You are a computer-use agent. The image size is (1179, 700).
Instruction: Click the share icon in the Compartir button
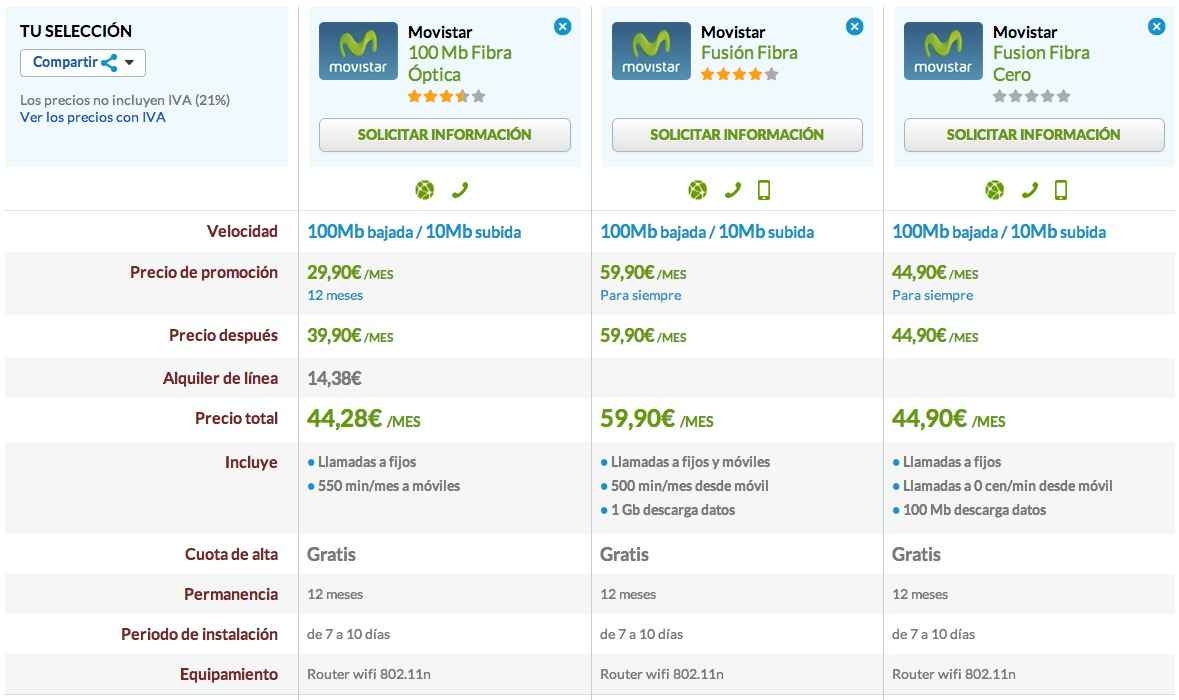(109, 63)
